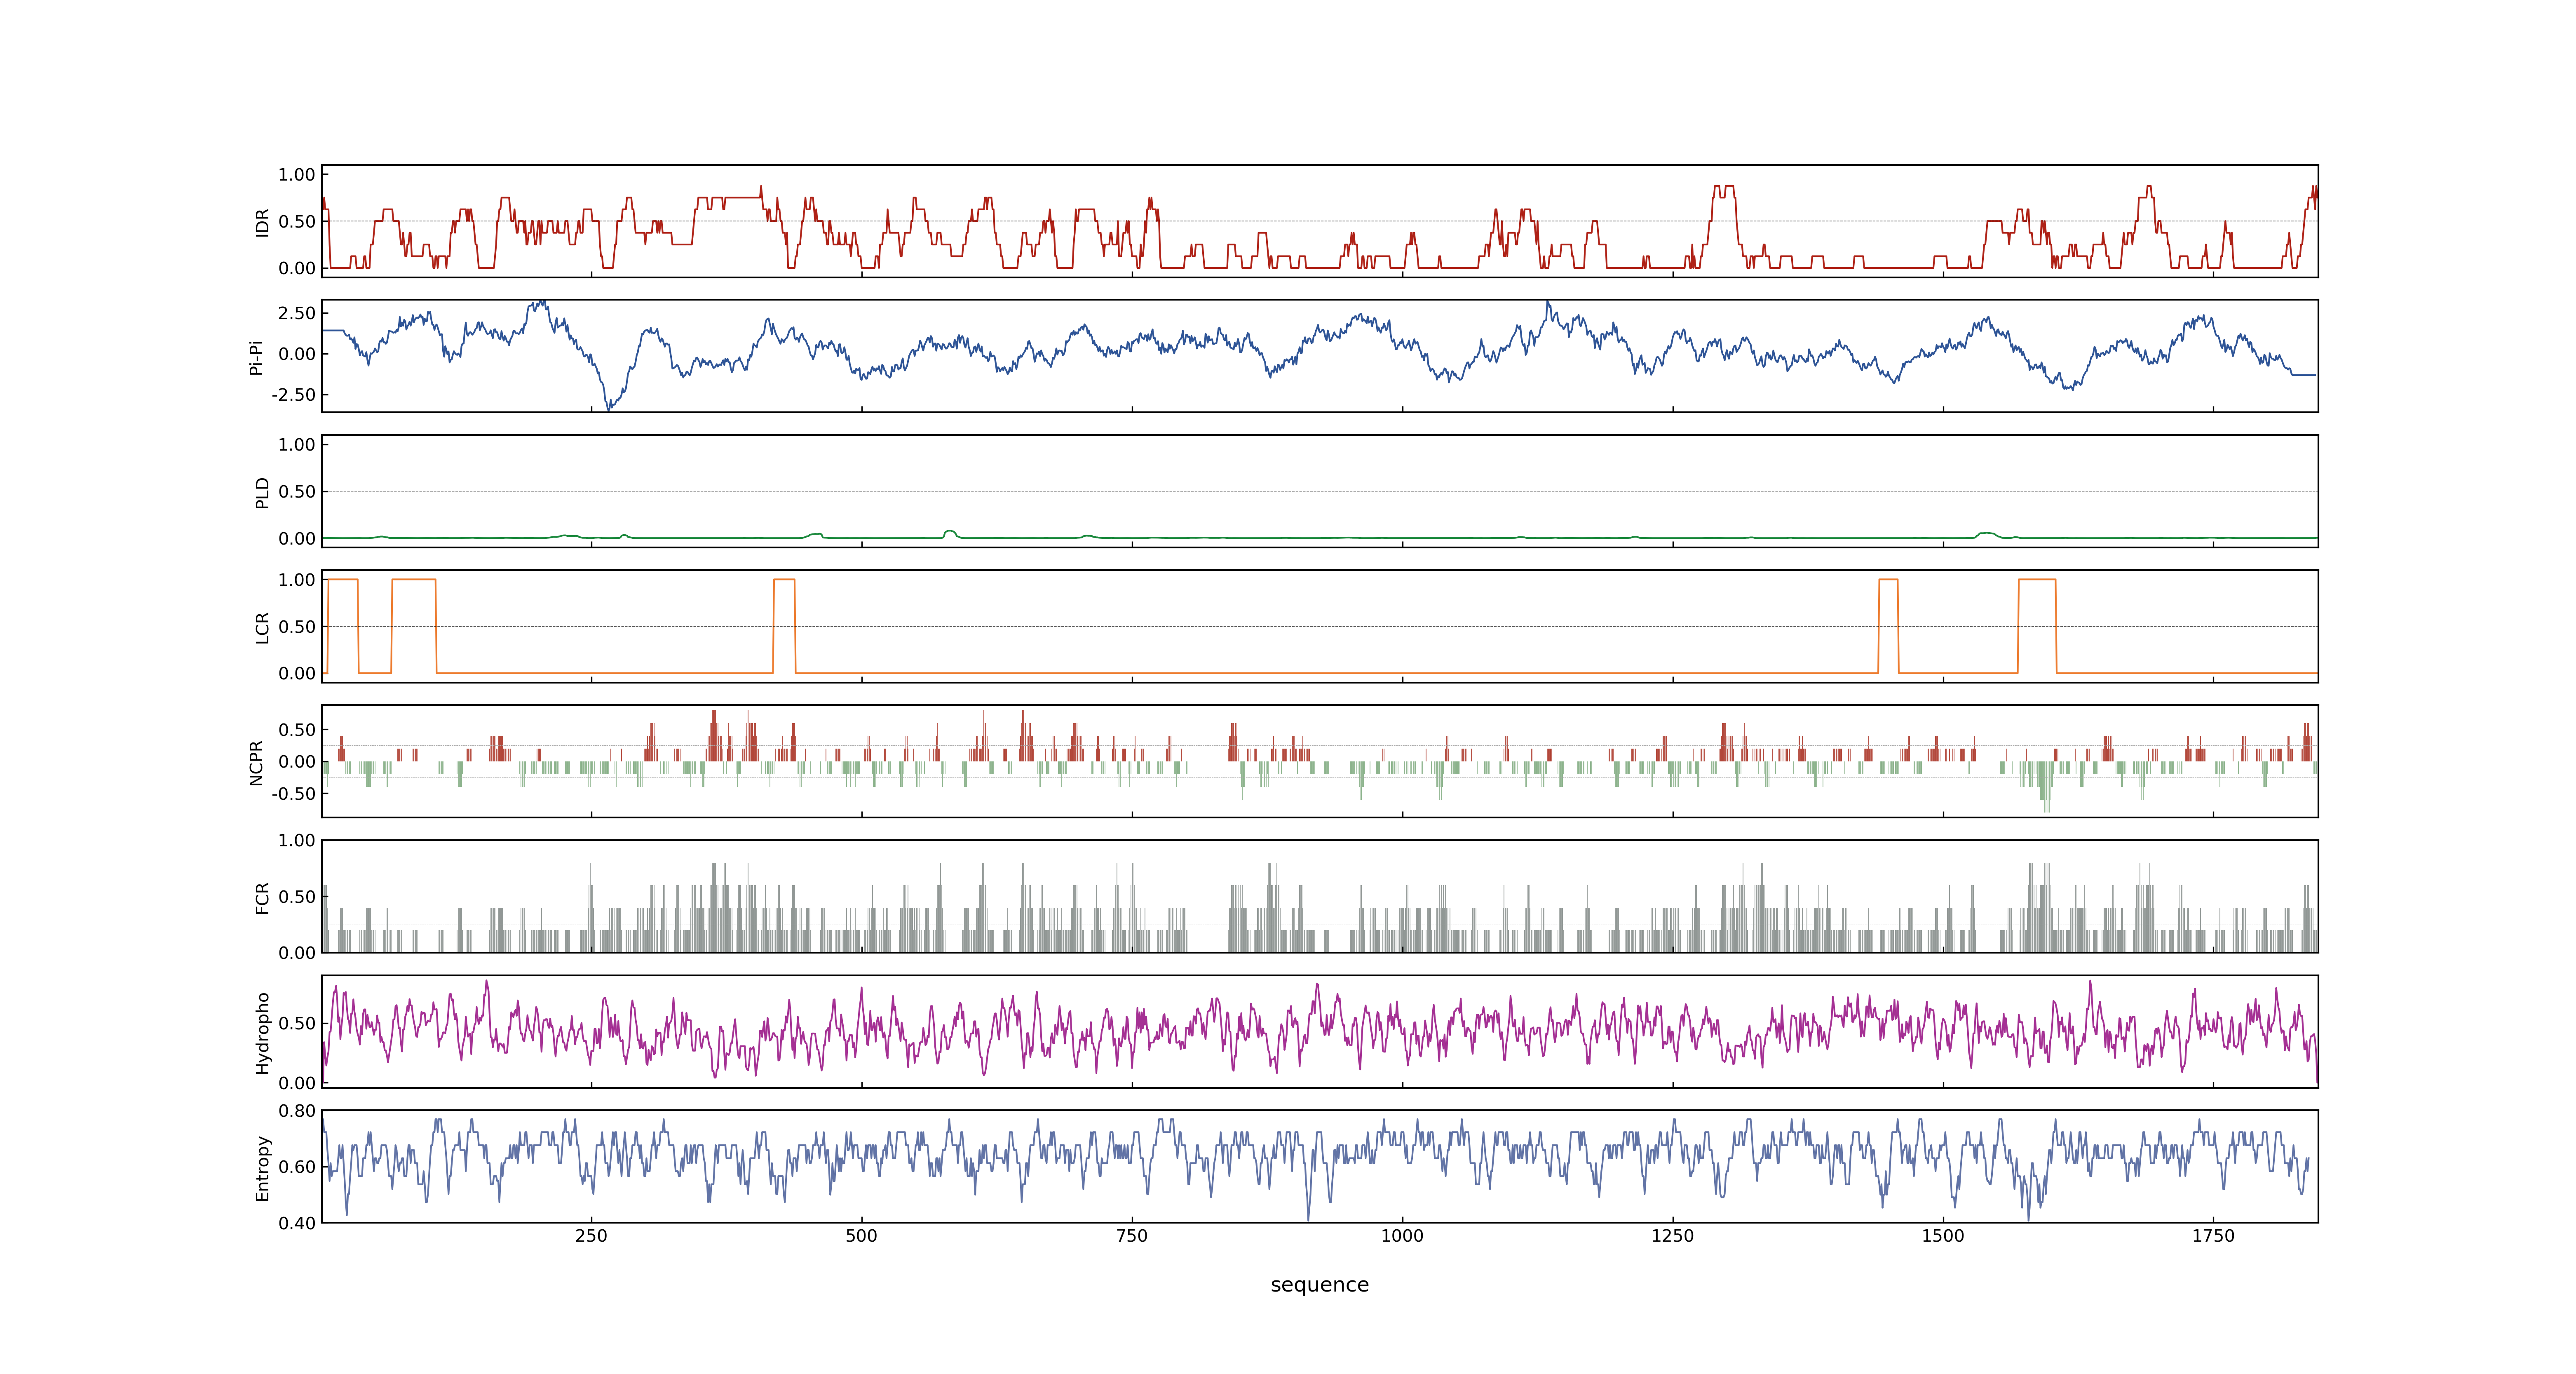This screenshot has width=2576, height=1374.
Task: Click the 0.40 tick on Entropy axis
Action: [297, 1223]
